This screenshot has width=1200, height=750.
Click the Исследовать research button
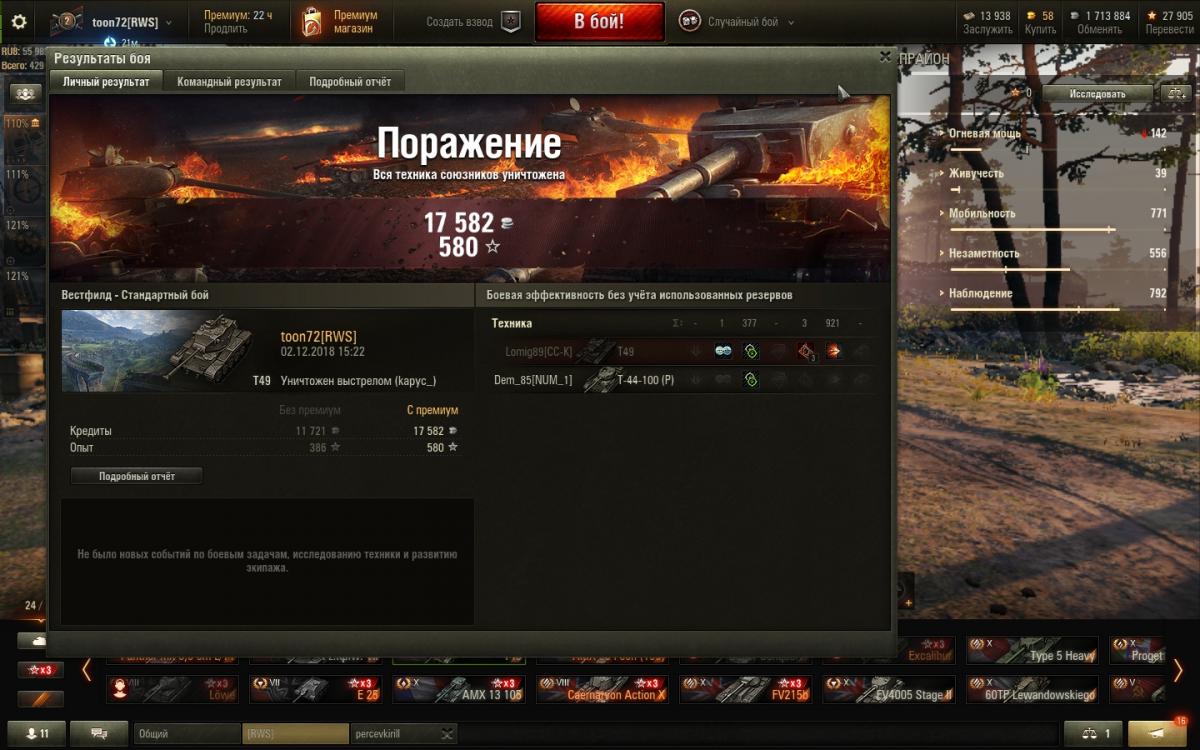[x=1097, y=93]
